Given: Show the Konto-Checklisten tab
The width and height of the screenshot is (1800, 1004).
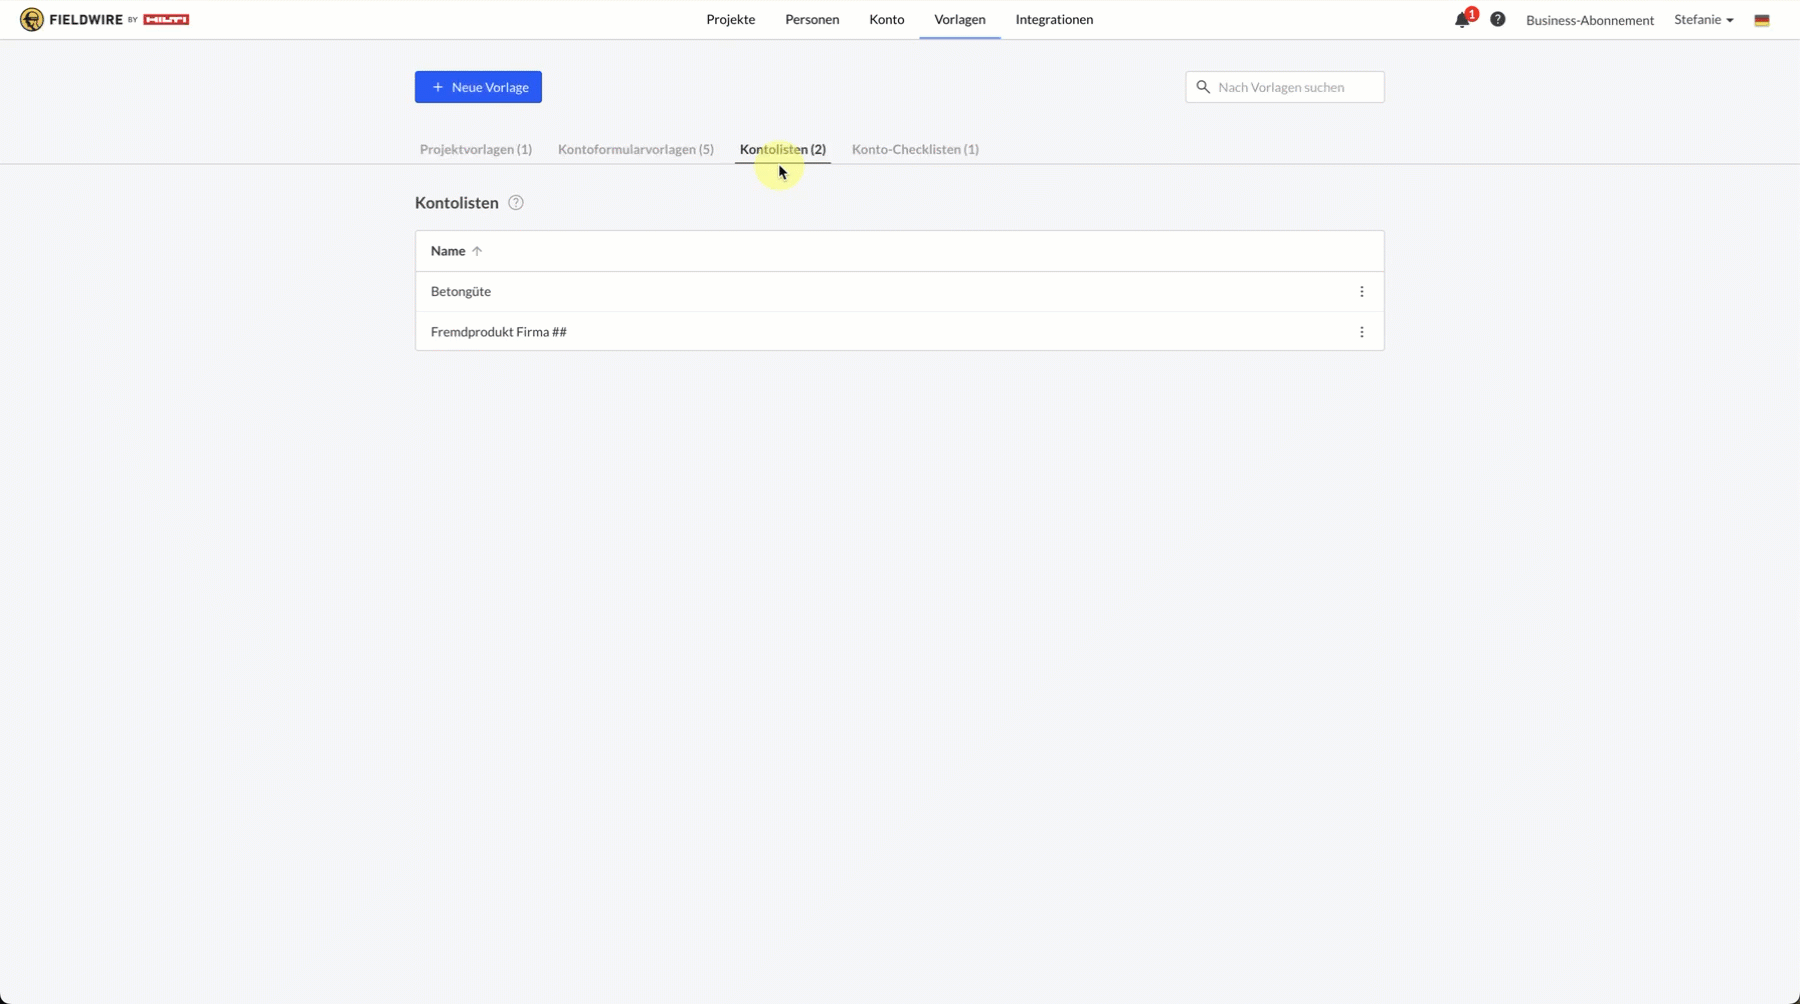Looking at the screenshot, I should [x=914, y=150].
